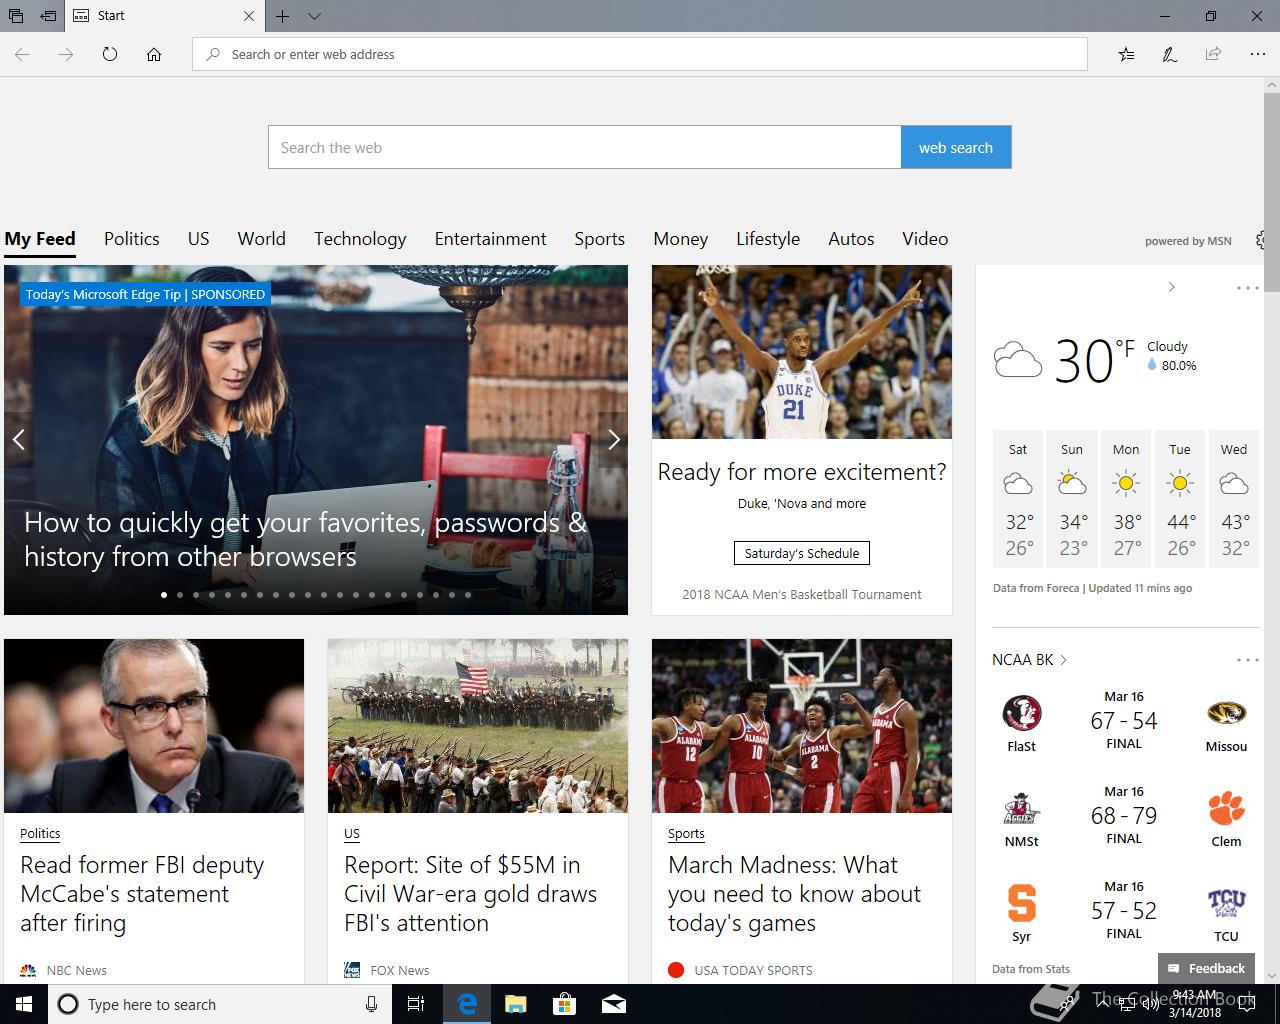Click the Cortana taskbar search box
Screen dimensions: 1280x1024
click(x=219, y=1004)
